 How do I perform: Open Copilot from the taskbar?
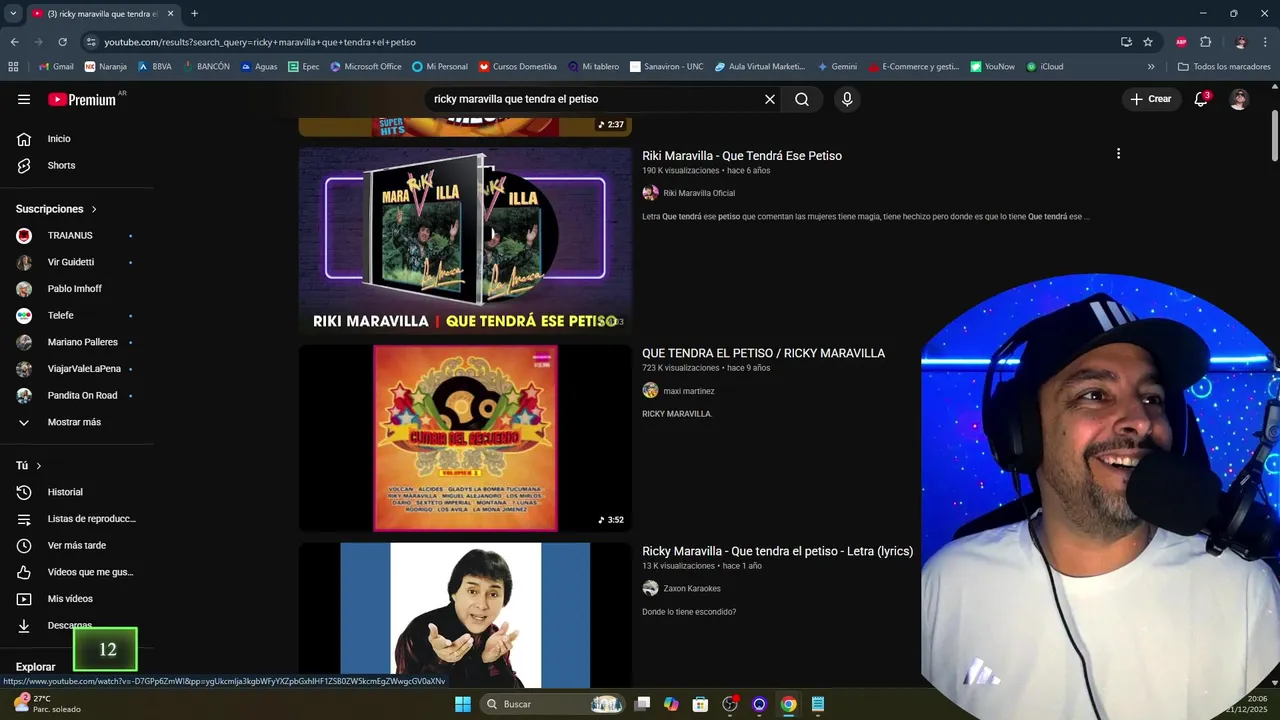(671, 704)
